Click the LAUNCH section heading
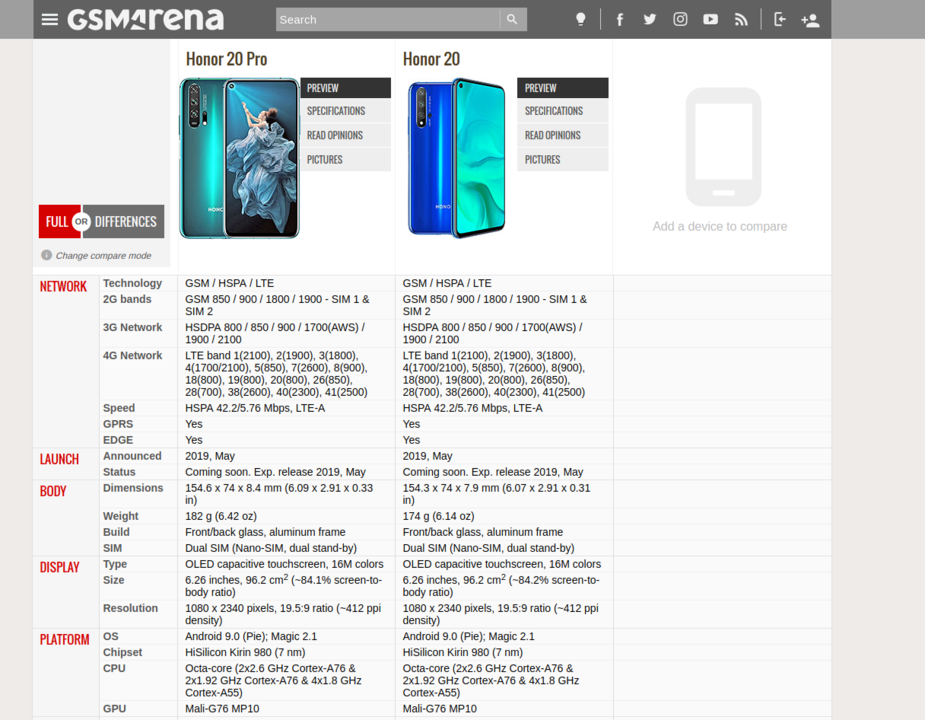The height and width of the screenshot is (720, 925). (x=59, y=459)
